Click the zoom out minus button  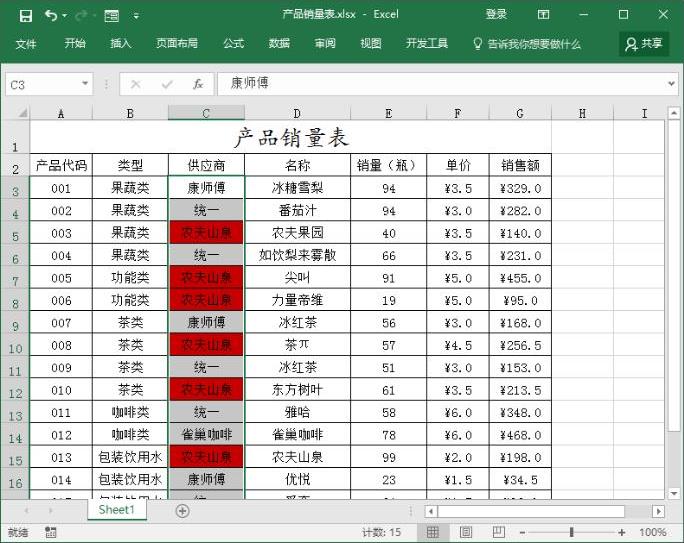[522, 533]
